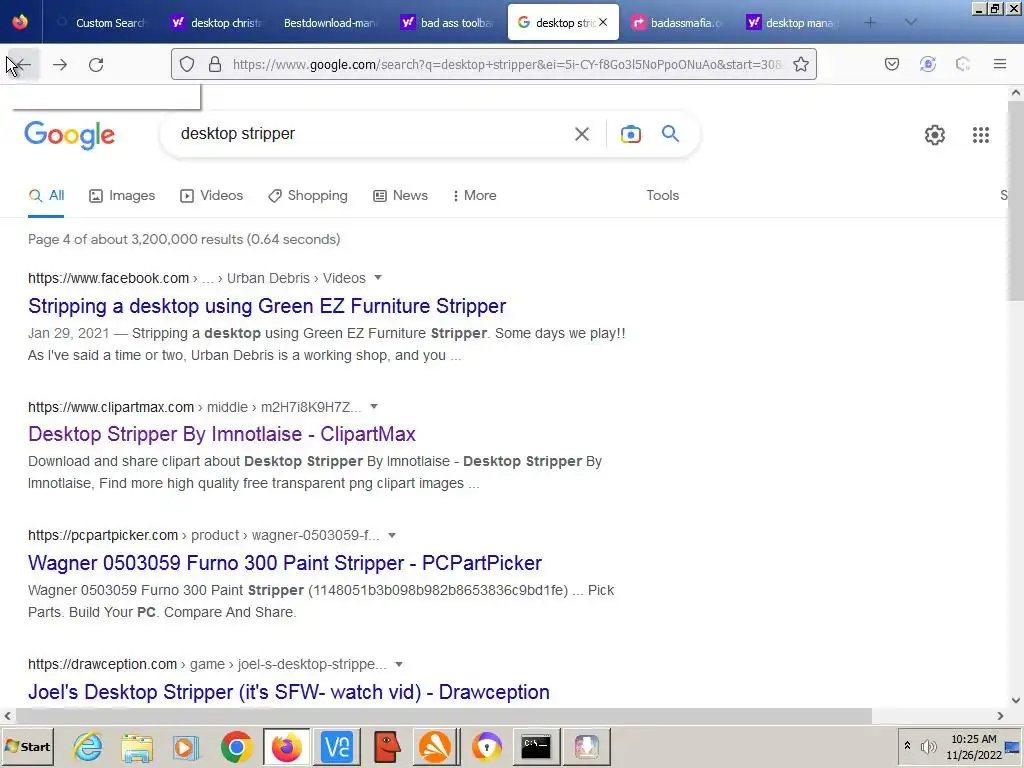Click the horizontal scrollbar thumb

point(443,716)
